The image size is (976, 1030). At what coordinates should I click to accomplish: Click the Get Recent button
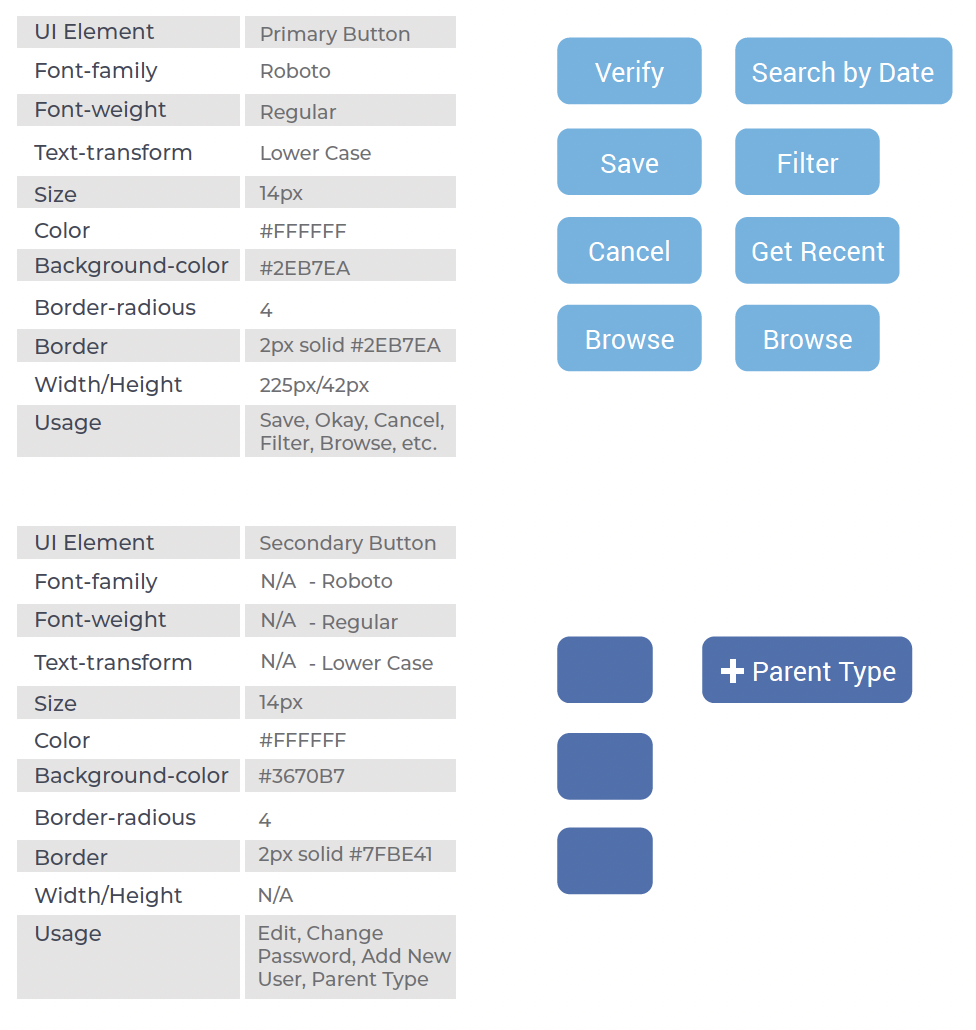[x=817, y=251]
